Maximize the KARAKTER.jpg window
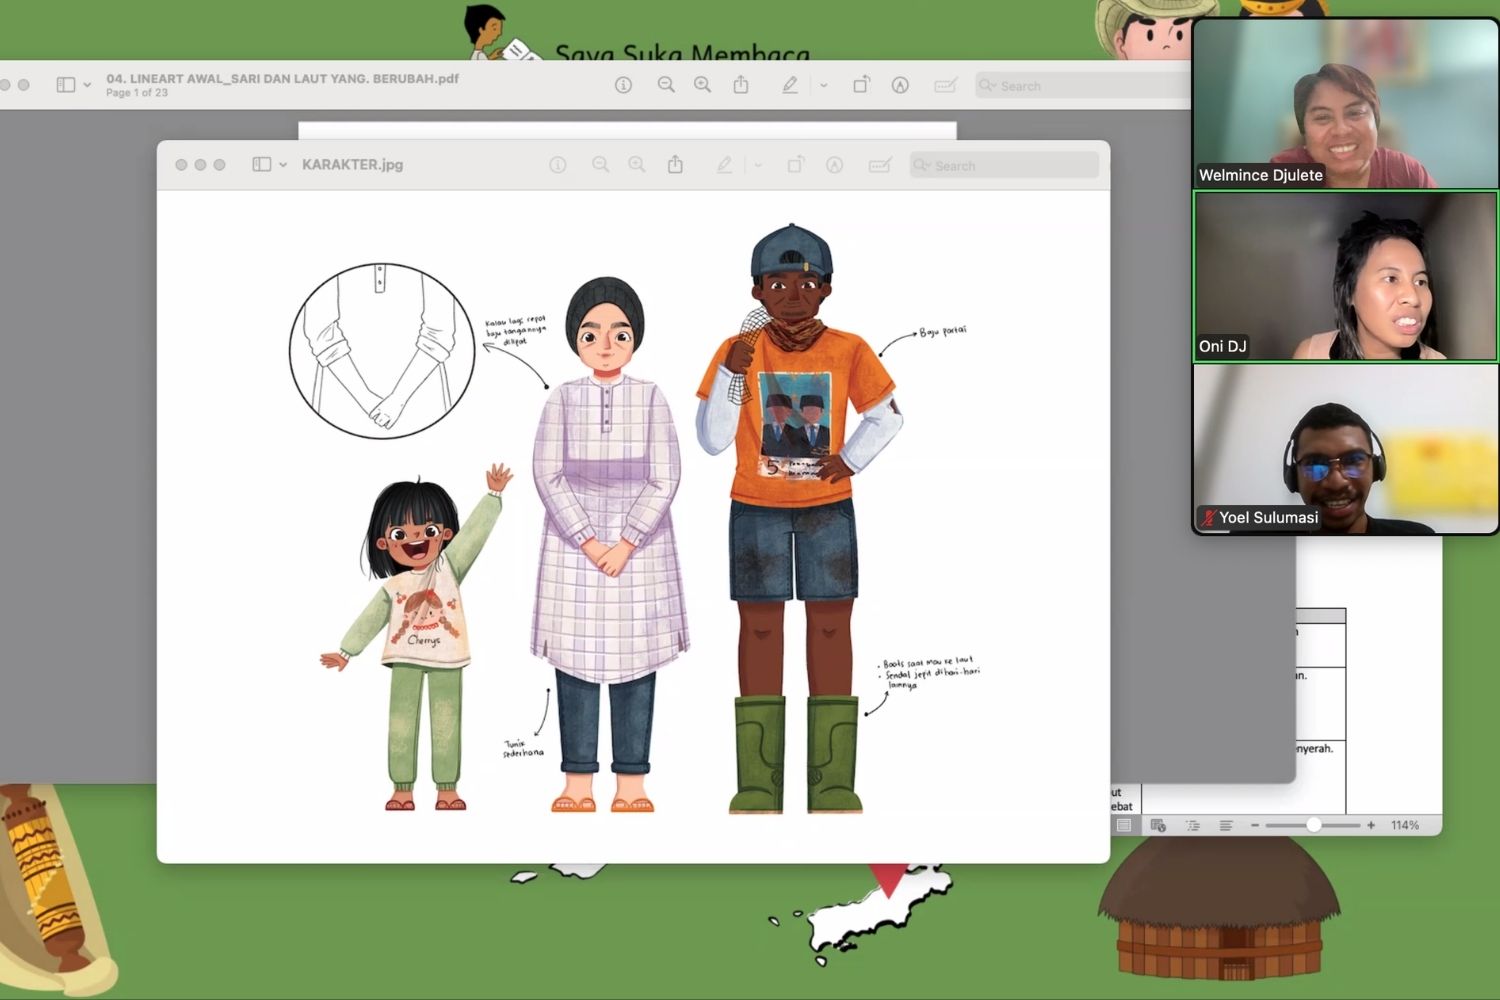Viewport: 1500px width, 1000px height. pyautogui.click(x=219, y=165)
